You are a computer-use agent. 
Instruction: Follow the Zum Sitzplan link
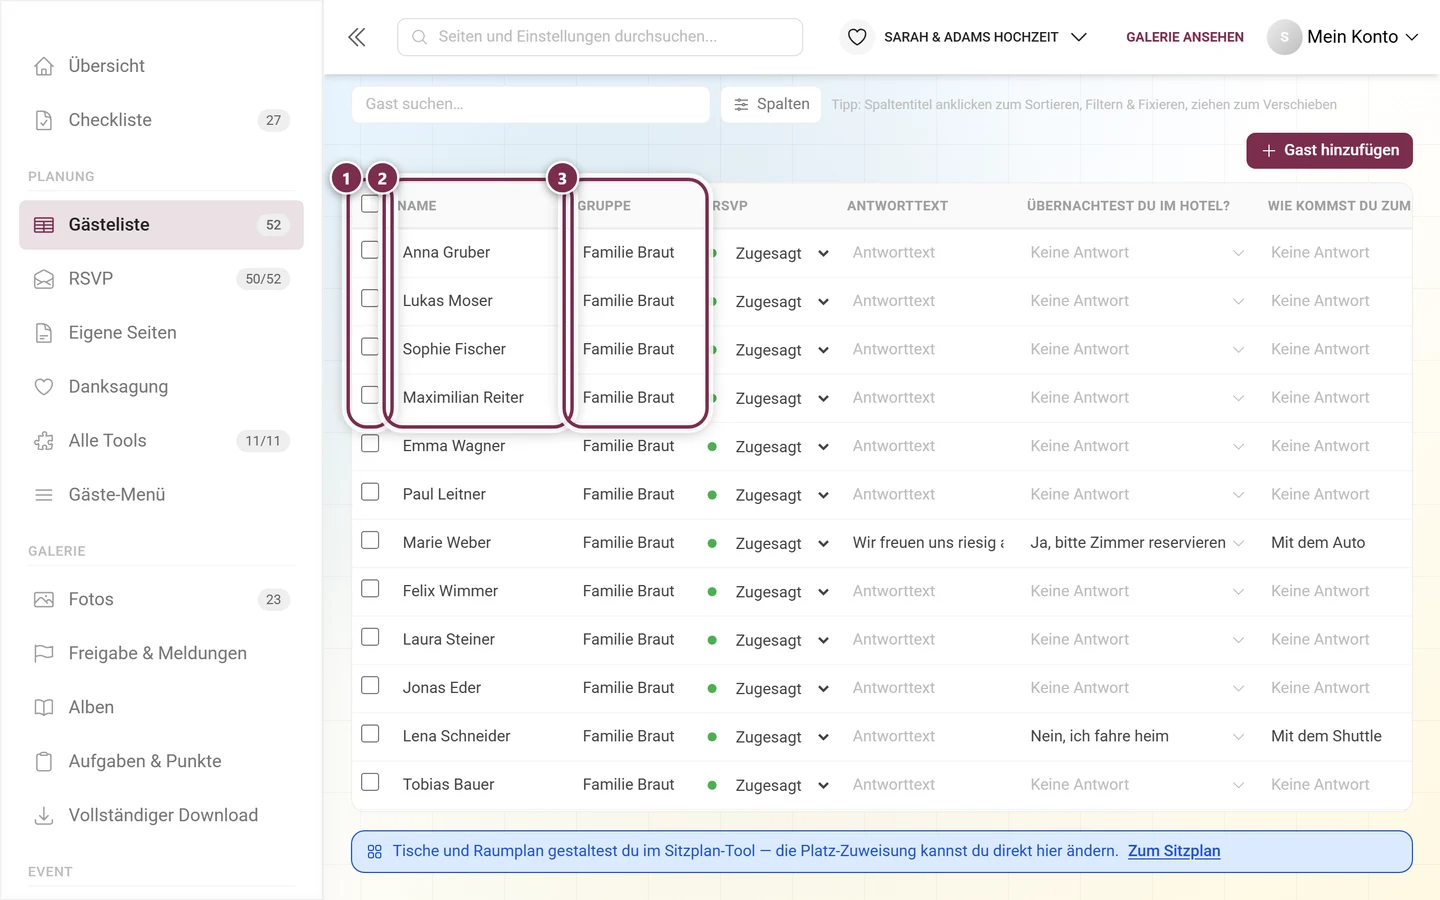1174,851
